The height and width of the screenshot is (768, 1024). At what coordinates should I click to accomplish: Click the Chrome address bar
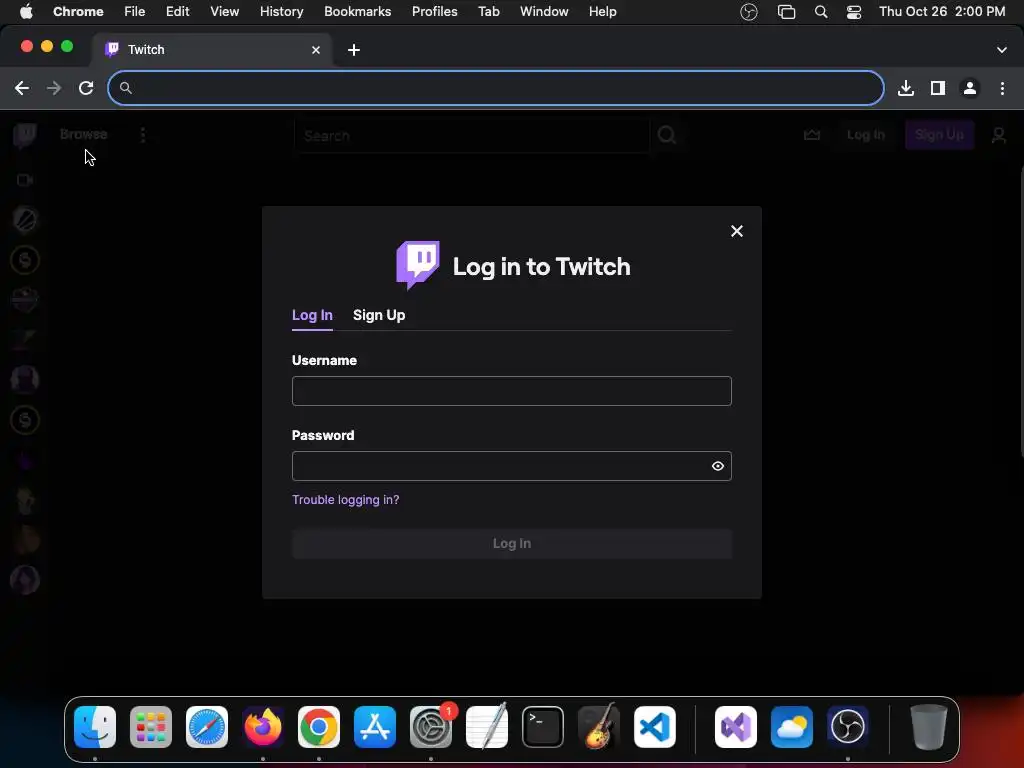coord(496,88)
